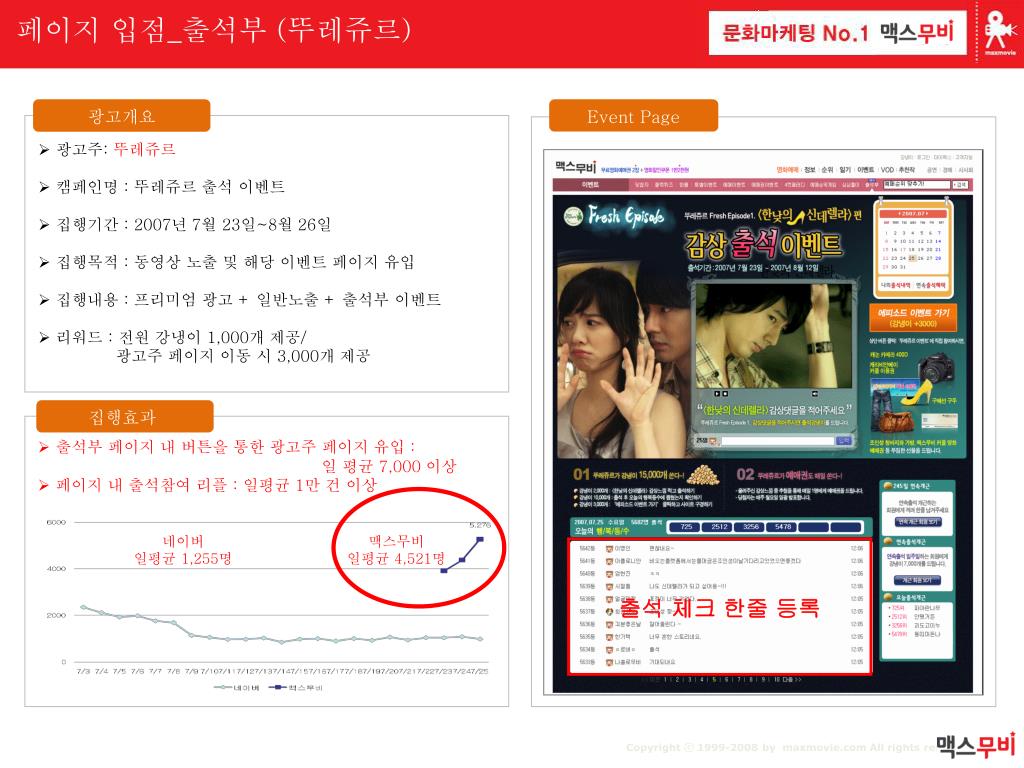The width and height of the screenshot is (1024, 768).
Task: Click the 맥스무비 legend entry below chart
Action: pyautogui.click(x=296, y=688)
